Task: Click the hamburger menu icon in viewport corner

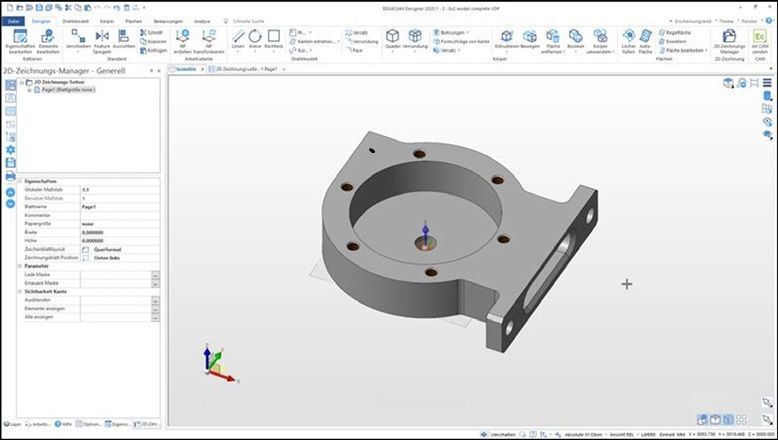Action: point(767,83)
